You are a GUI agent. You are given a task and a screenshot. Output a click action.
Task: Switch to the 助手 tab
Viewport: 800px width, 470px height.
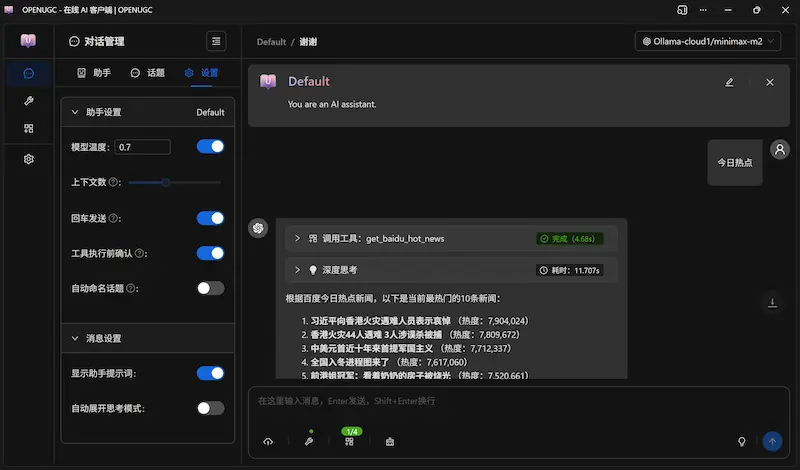94,73
